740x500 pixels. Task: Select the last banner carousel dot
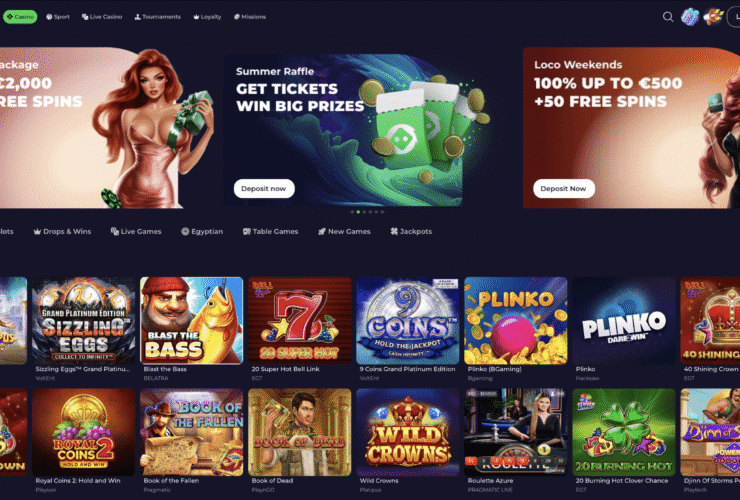click(382, 212)
